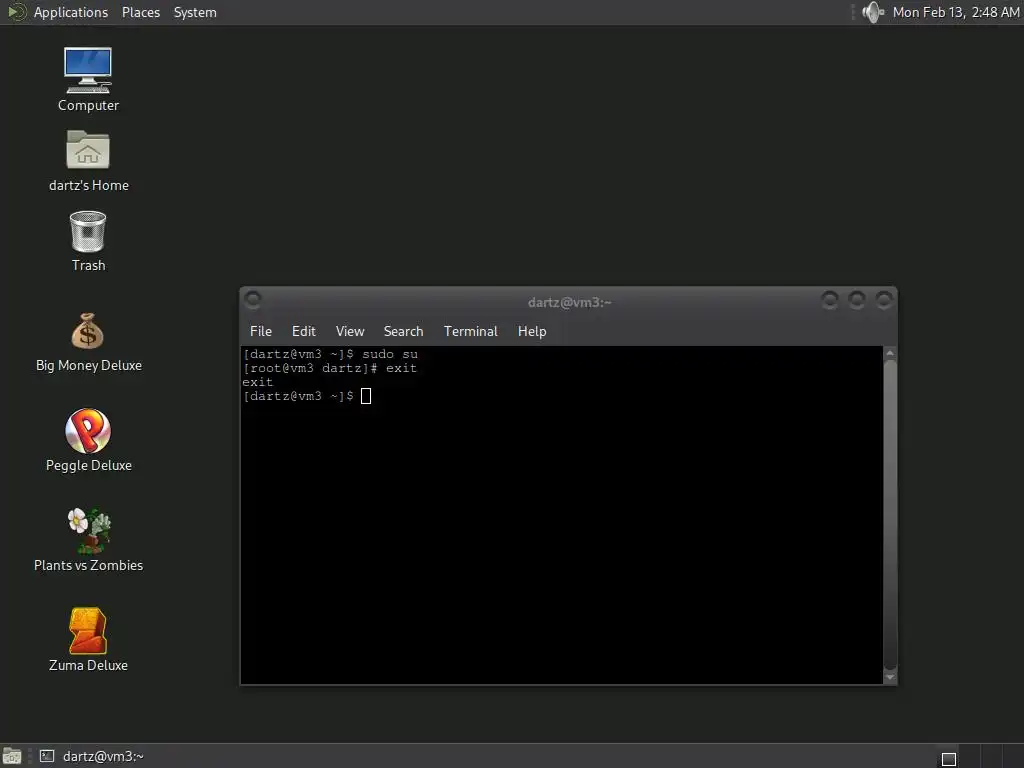This screenshot has height=768, width=1024.
Task: Click the '[root@vm3 dartz]# exit' line
Action: [330, 368]
